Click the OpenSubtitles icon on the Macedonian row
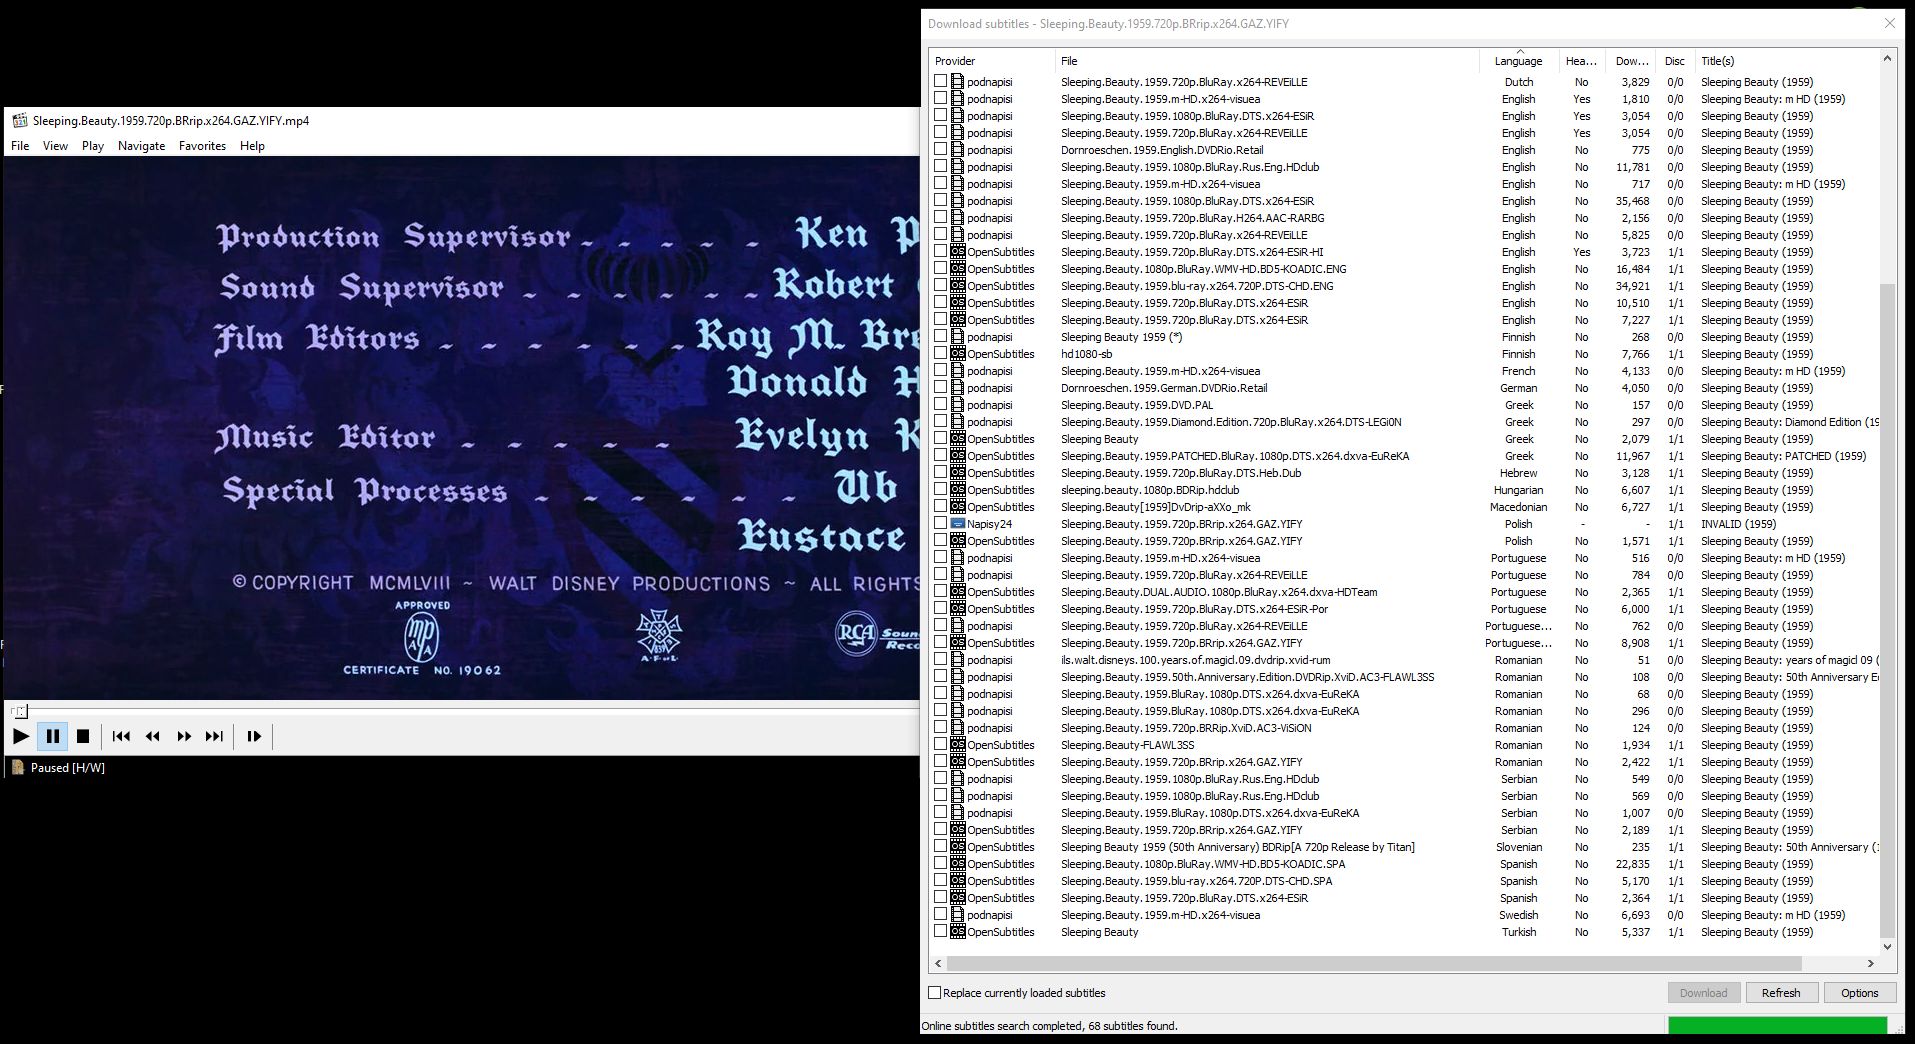This screenshot has width=1915, height=1044. (957, 507)
